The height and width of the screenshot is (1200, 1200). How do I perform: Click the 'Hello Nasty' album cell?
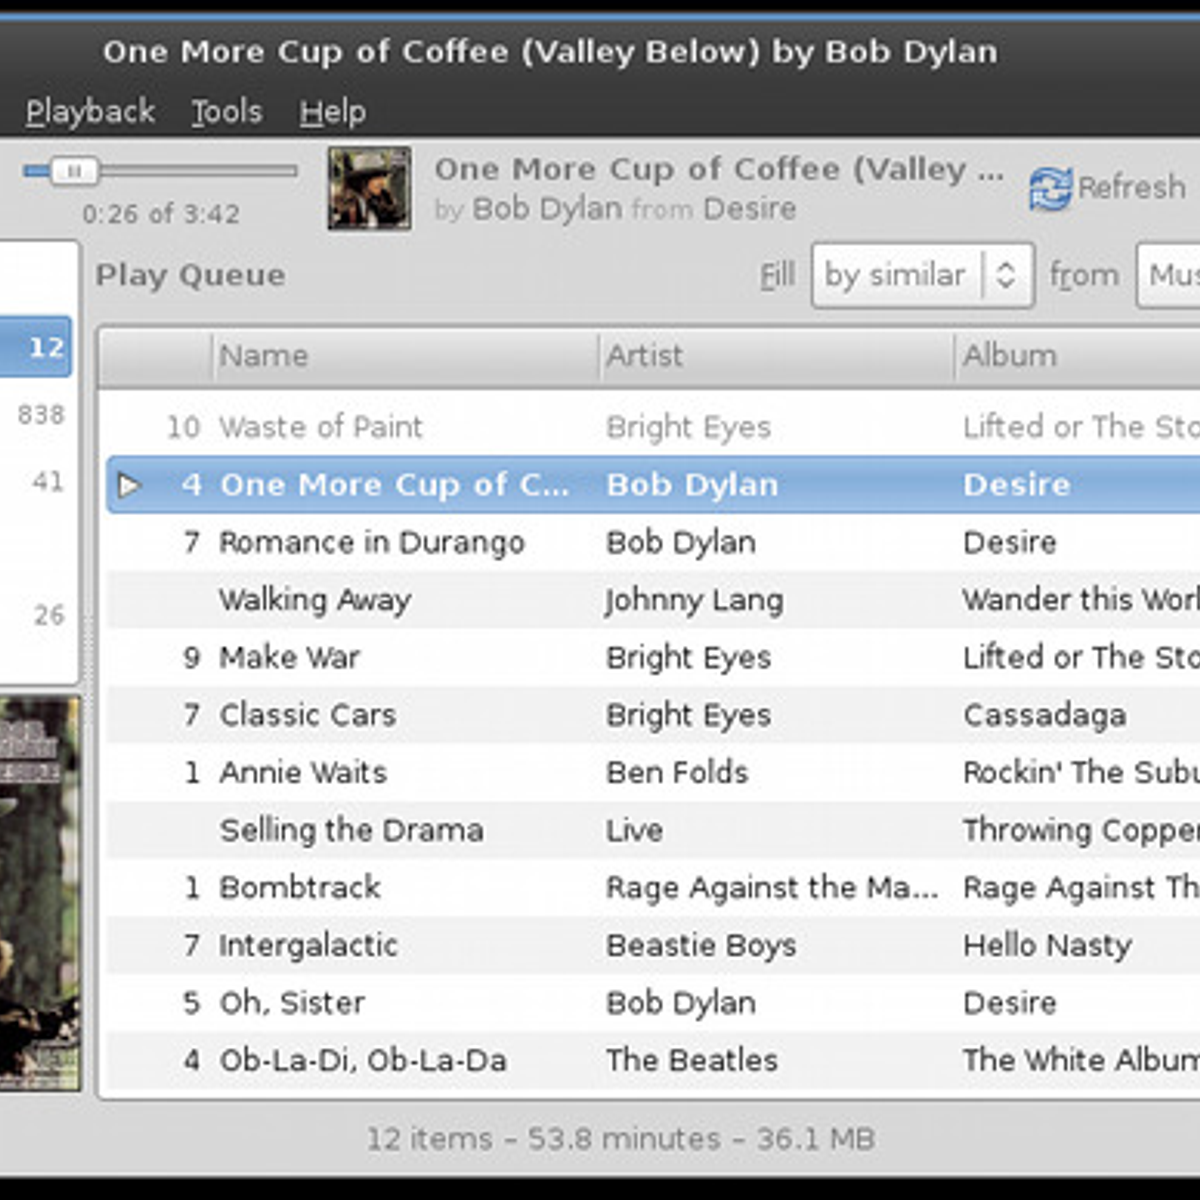tap(1047, 946)
